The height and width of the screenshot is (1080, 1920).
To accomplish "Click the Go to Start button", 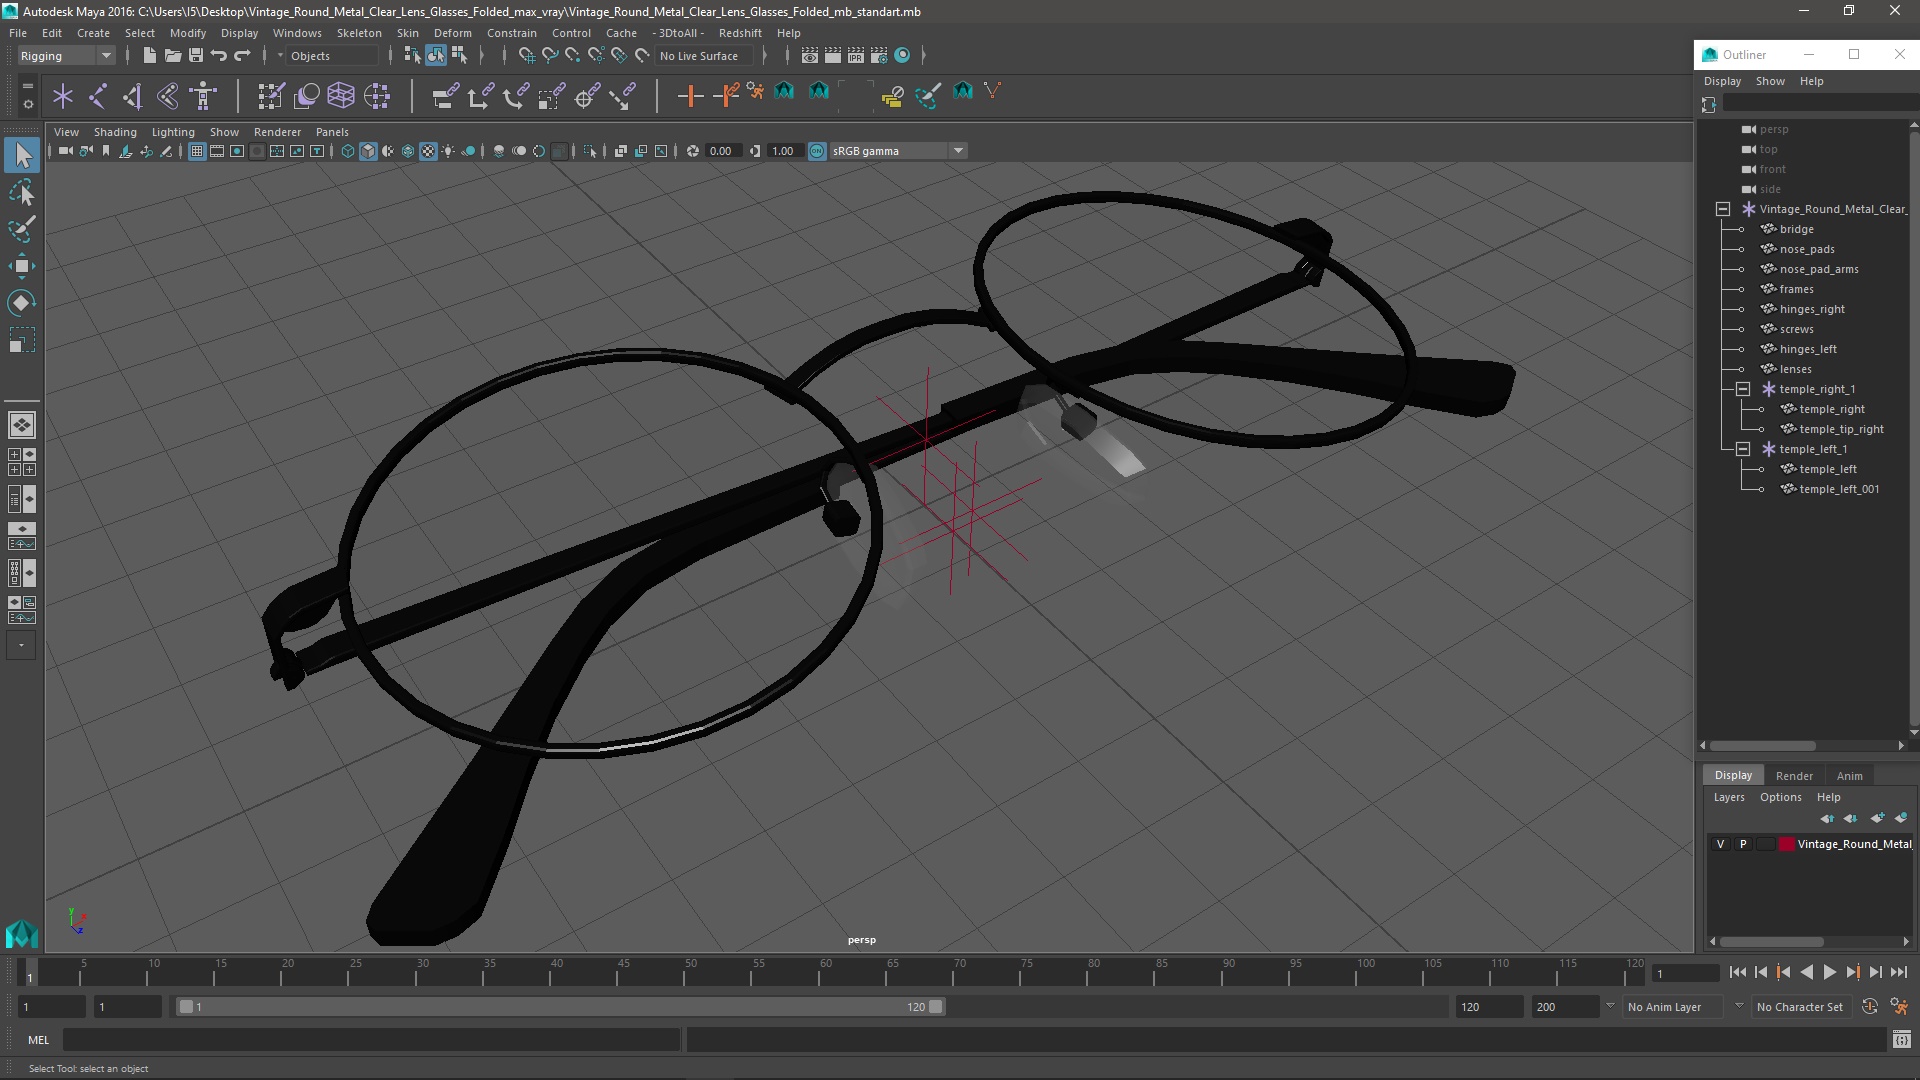I will pos(1737,972).
